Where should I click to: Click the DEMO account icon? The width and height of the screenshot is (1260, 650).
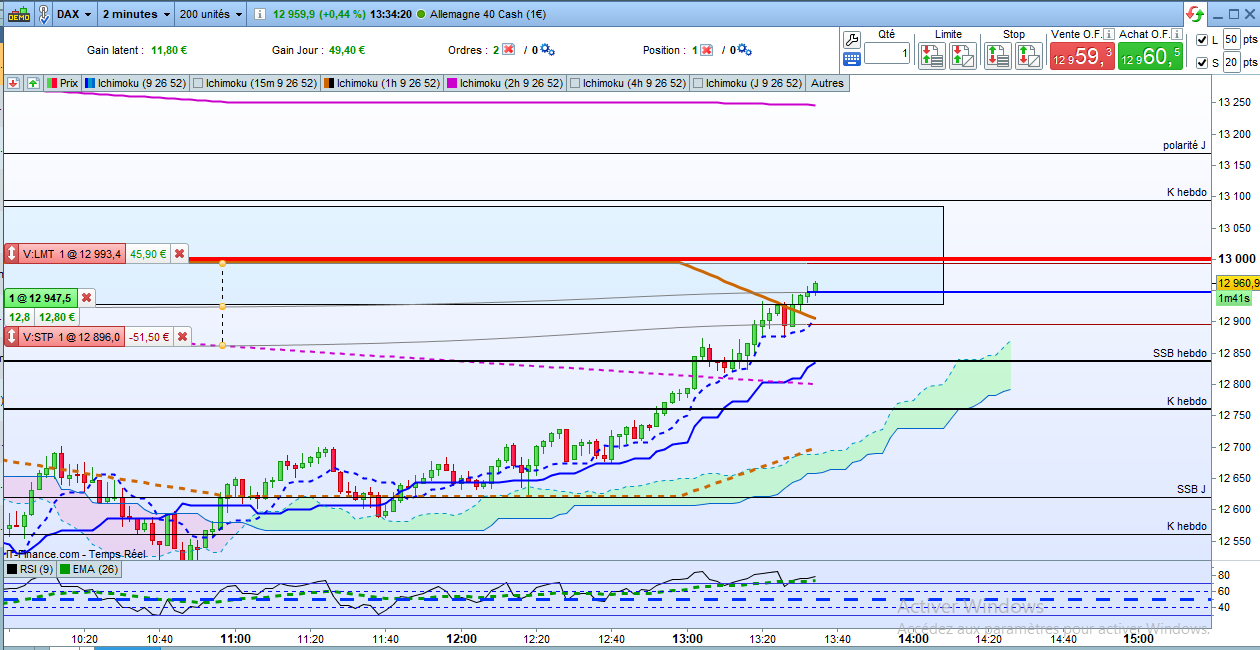19,14
